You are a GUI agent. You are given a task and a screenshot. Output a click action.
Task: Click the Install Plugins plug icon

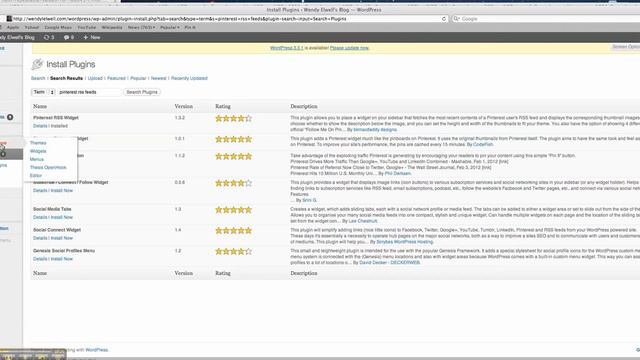click(x=37, y=64)
